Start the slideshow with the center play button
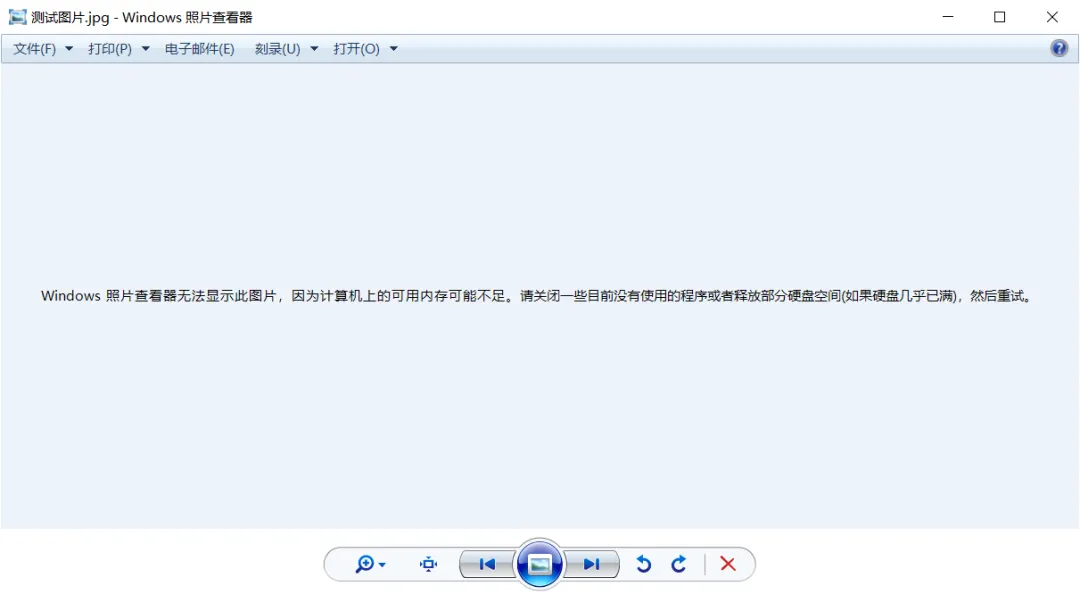This screenshot has height=594, width=1080. [x=539, y=564]
